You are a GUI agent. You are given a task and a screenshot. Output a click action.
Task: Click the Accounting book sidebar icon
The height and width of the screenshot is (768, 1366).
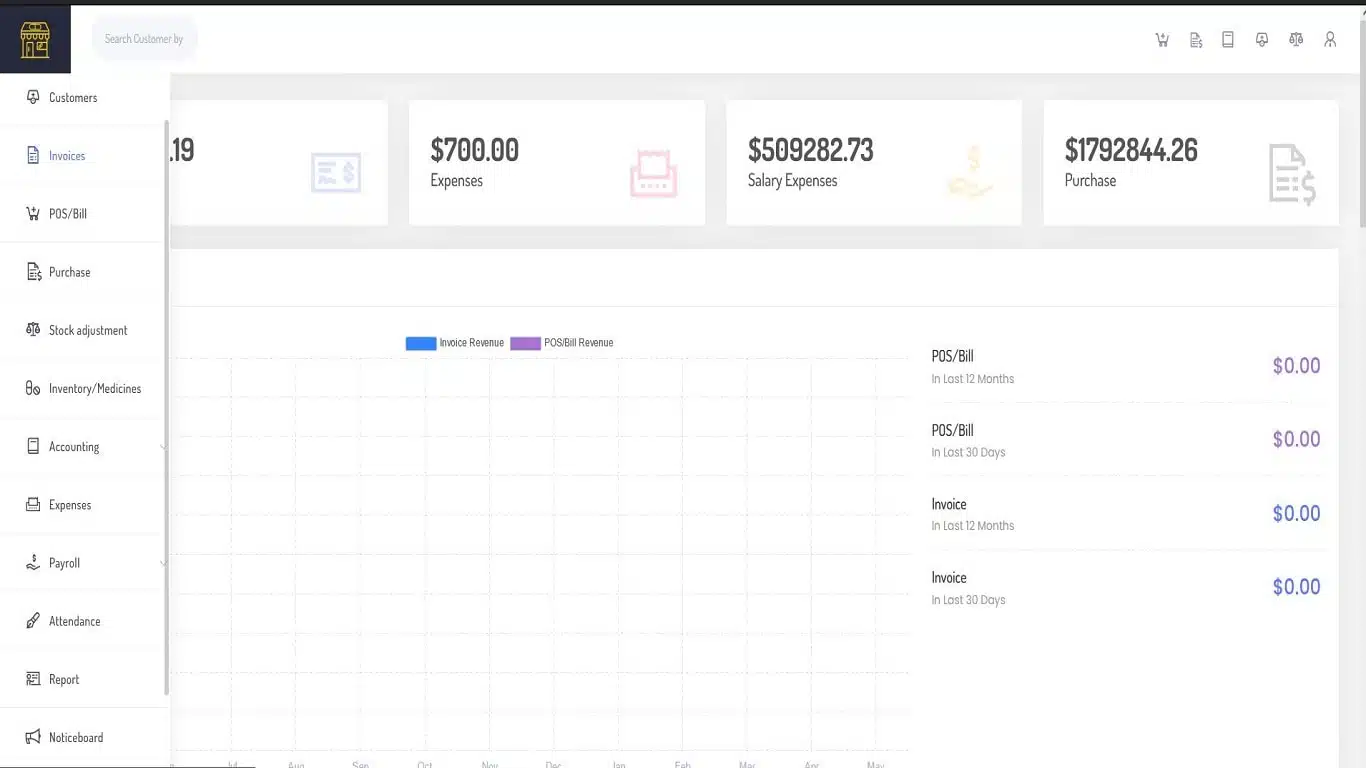pyautogui.click(x=33, y=446)
